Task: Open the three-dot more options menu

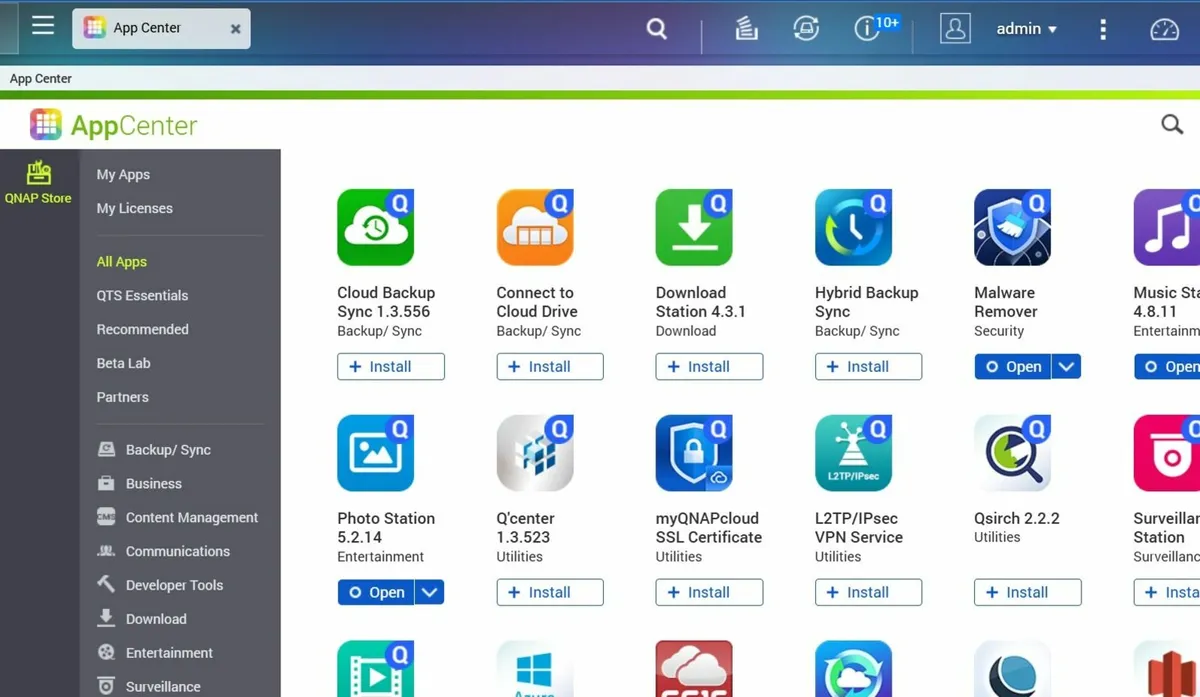Action: coord(1103,29)
